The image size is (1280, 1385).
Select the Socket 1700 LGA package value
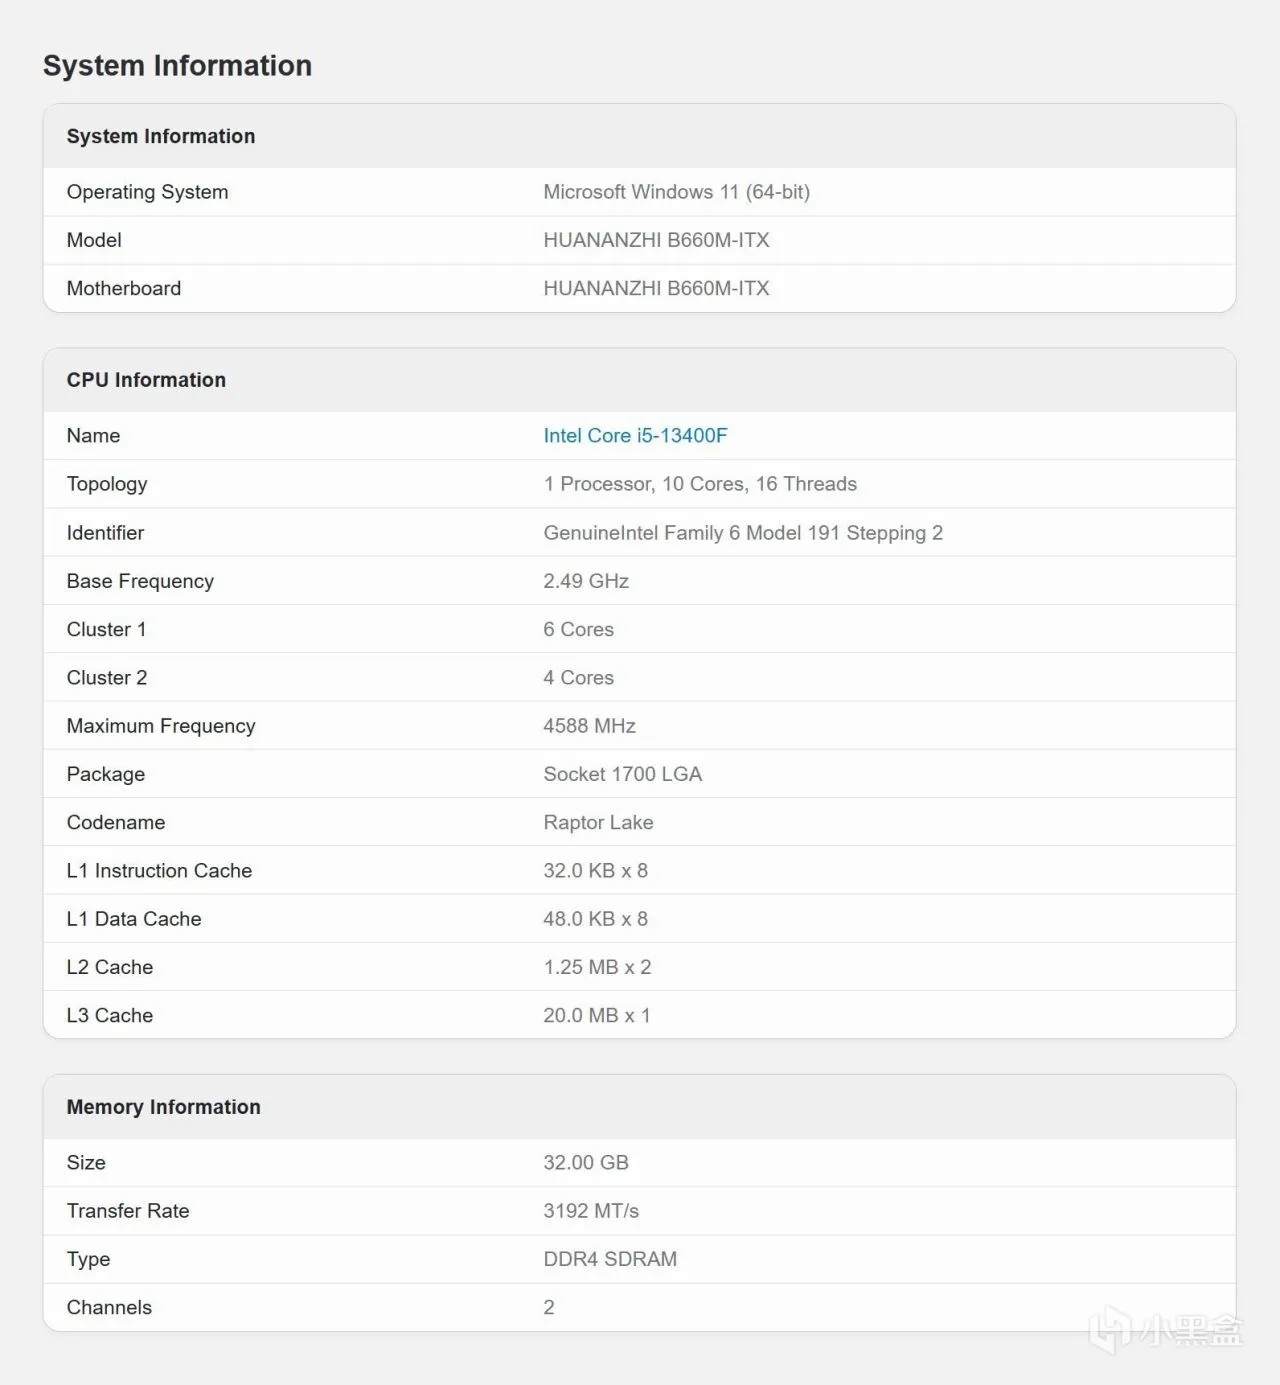point(622,774)
